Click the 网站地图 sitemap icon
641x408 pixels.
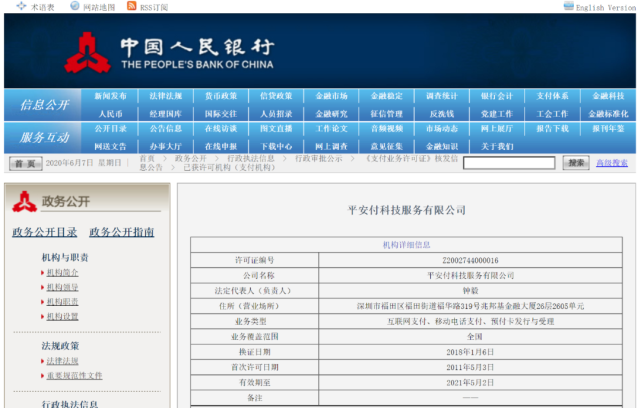tap(75, 6)
